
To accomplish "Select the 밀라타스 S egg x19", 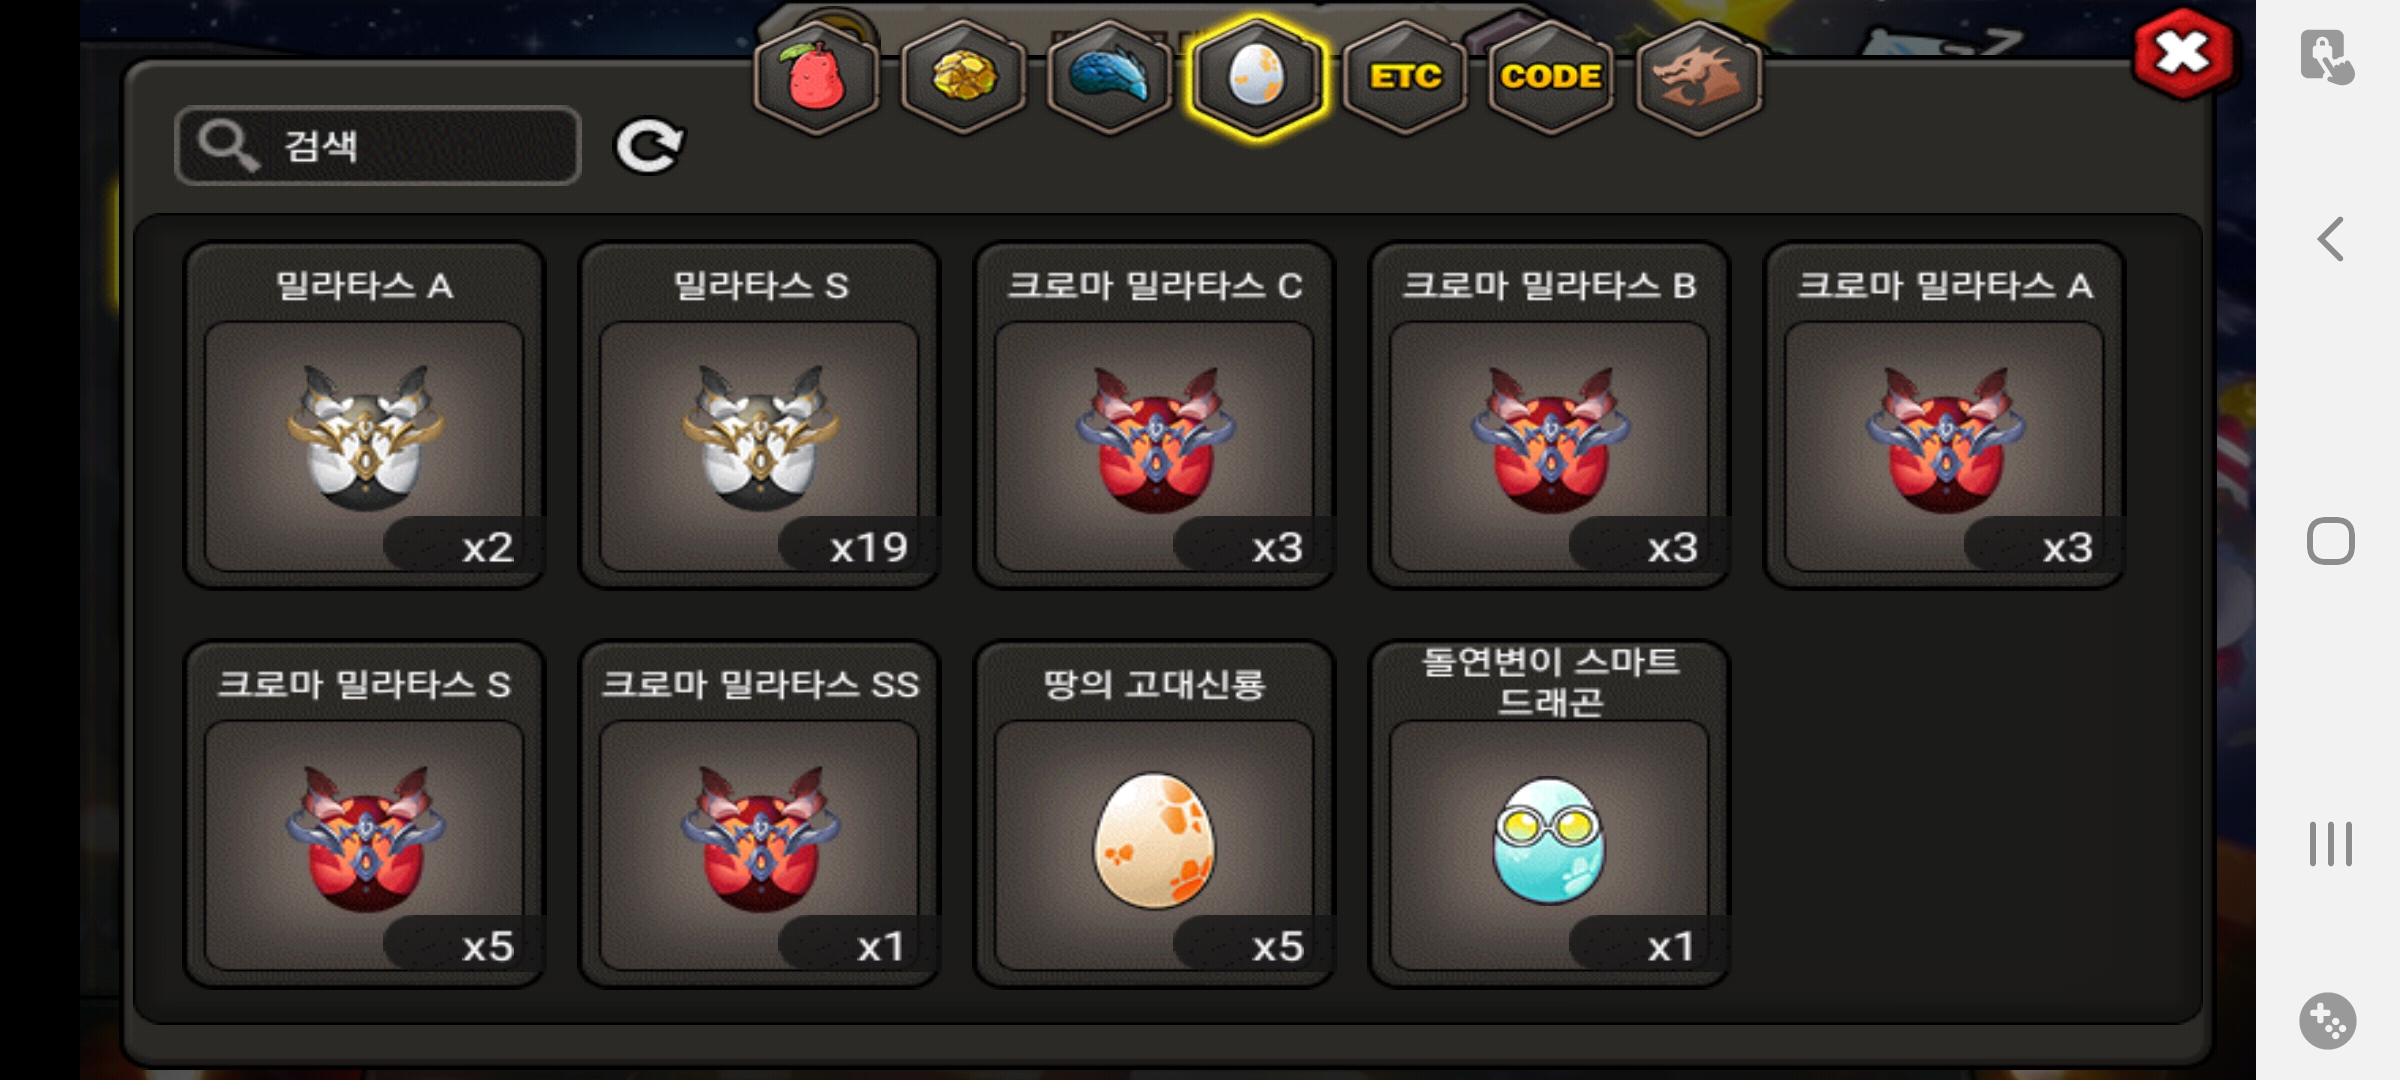I will click(x=760, y=416).
